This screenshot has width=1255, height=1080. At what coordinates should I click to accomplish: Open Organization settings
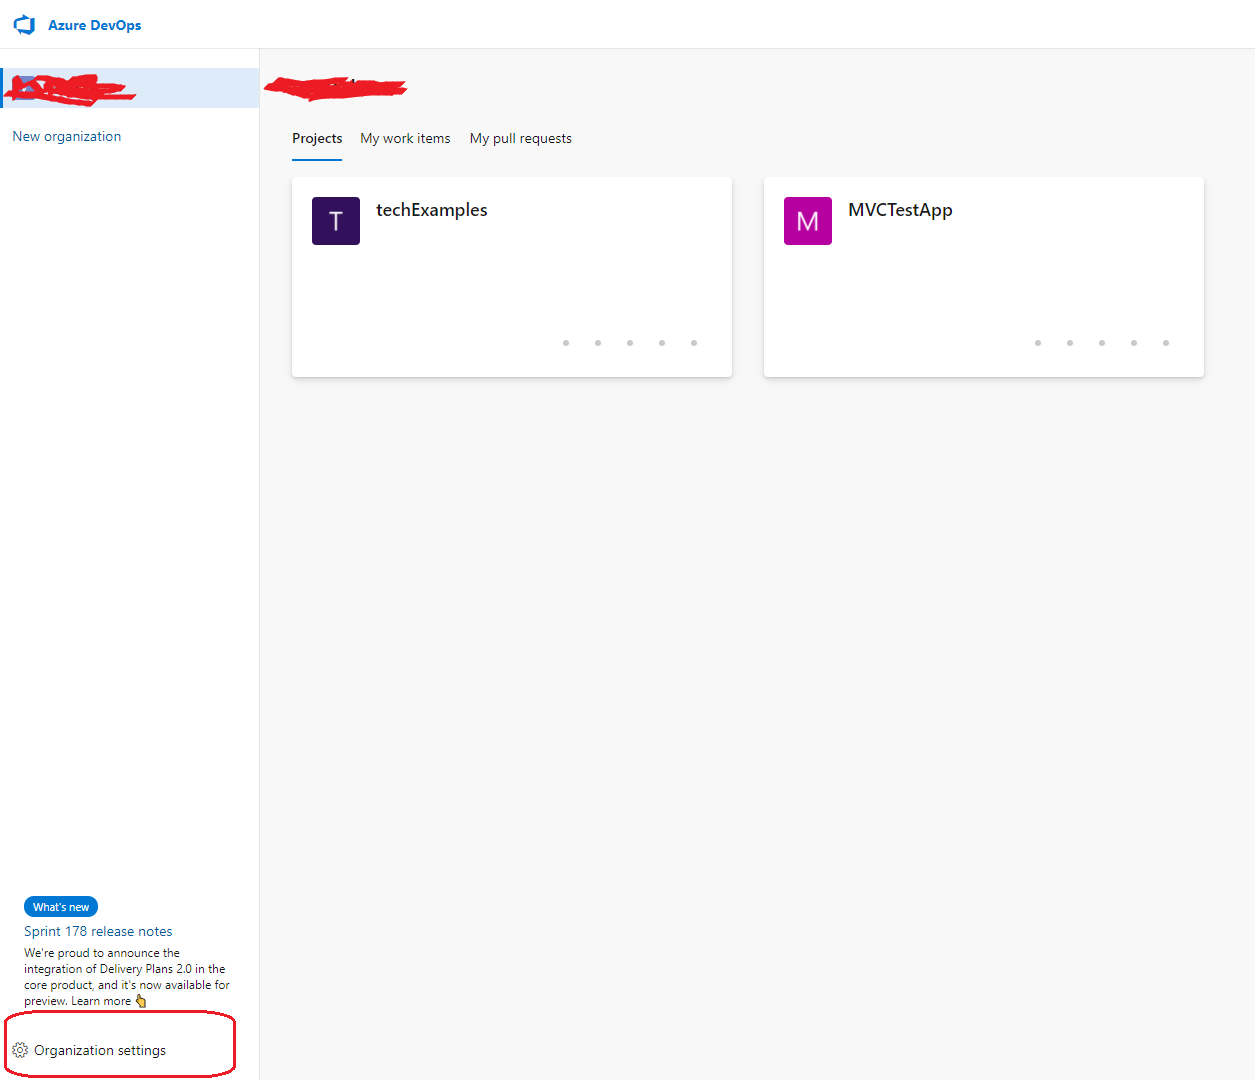pyautogui.click(x=100, y=1050)
